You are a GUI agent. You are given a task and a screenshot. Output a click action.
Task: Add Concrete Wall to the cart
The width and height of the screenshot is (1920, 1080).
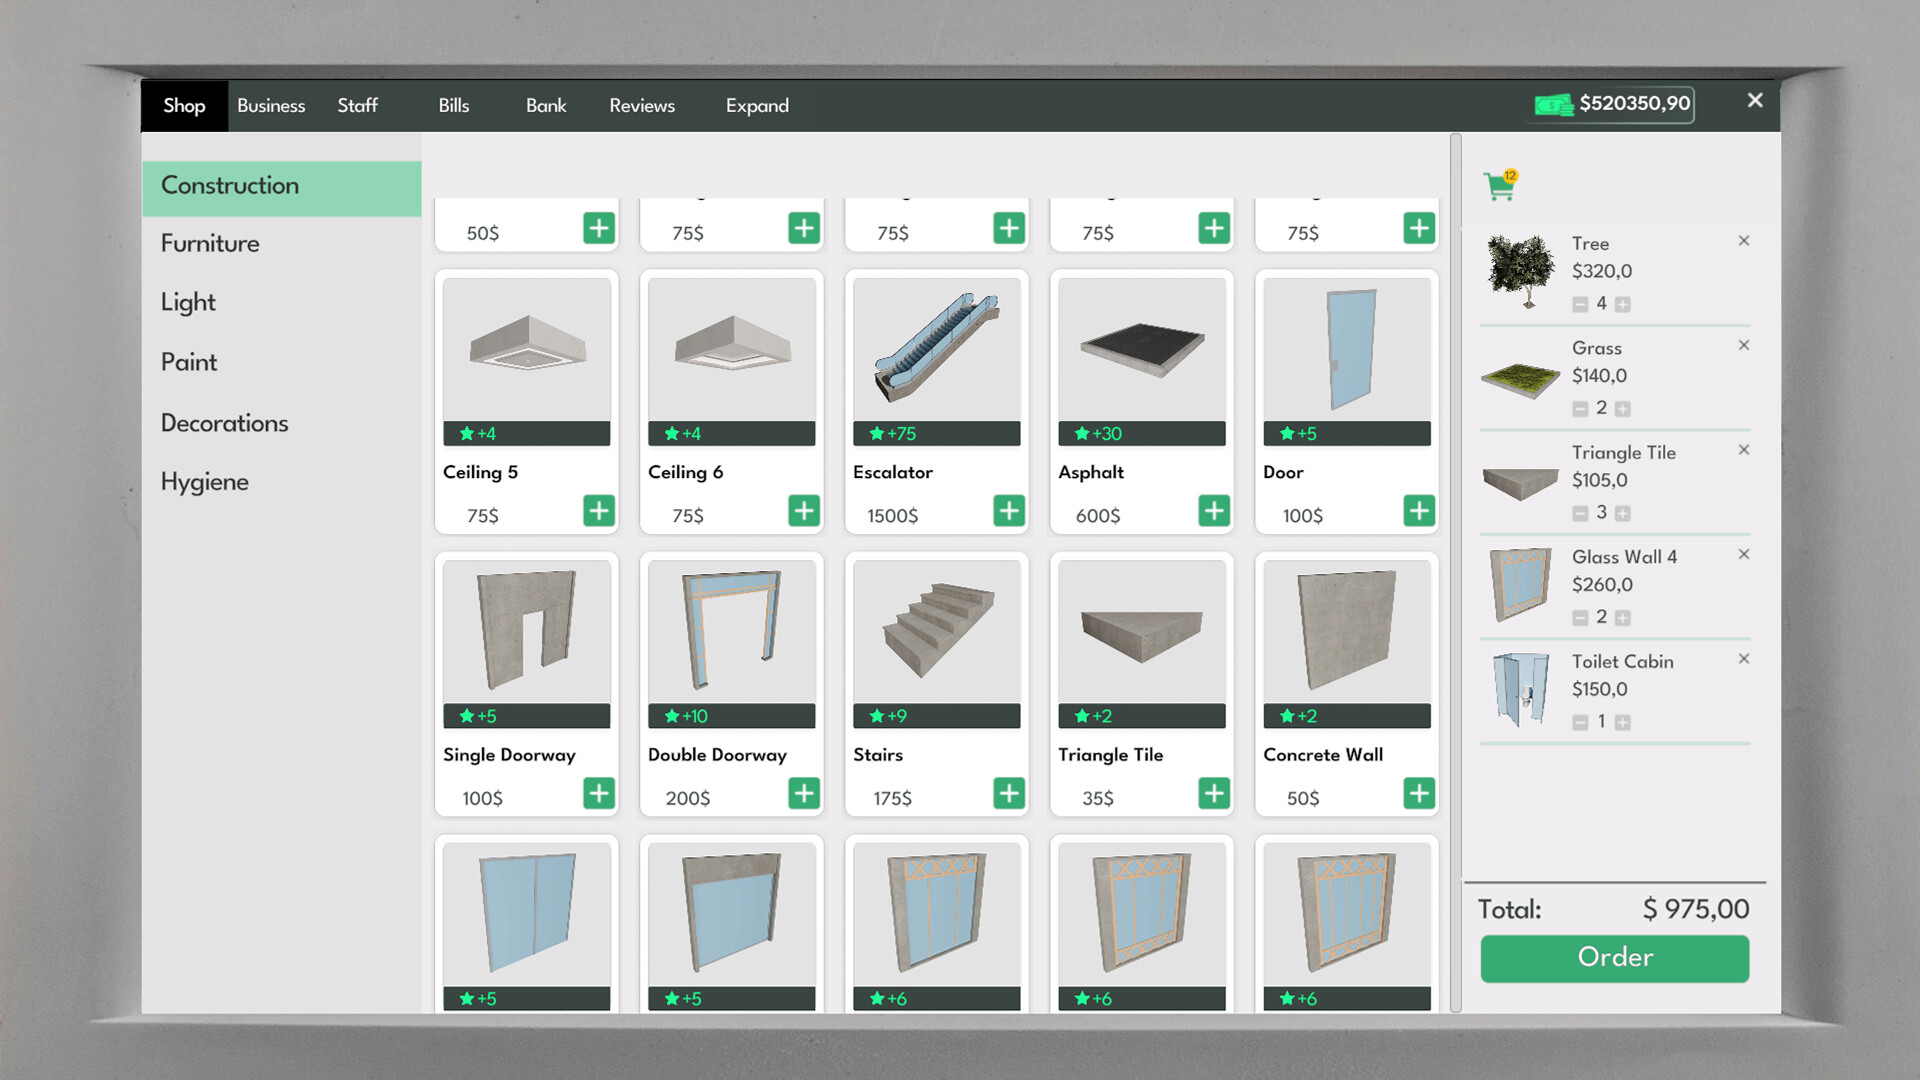pos(1418,793)
